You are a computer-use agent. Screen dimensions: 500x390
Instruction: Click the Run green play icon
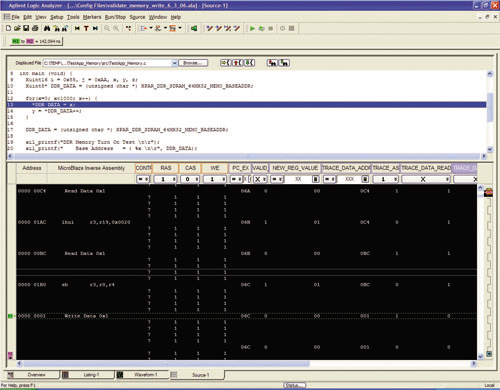tap(252, 29)
